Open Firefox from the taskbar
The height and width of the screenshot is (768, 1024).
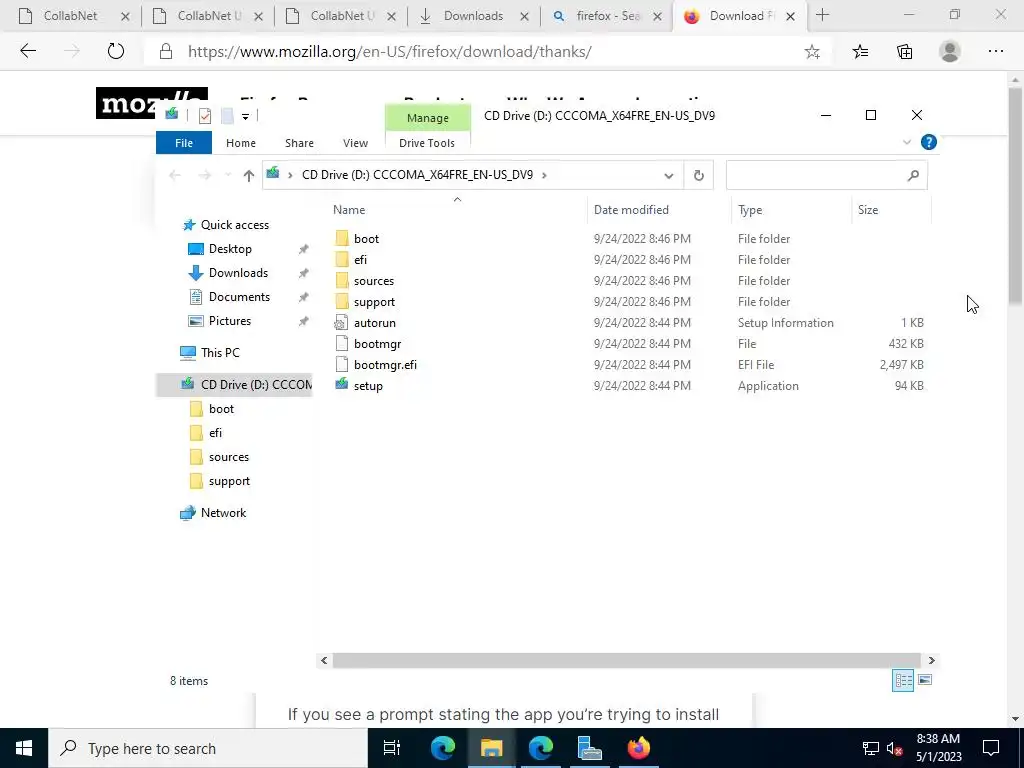pyautogui.click(x=638, y=748)
